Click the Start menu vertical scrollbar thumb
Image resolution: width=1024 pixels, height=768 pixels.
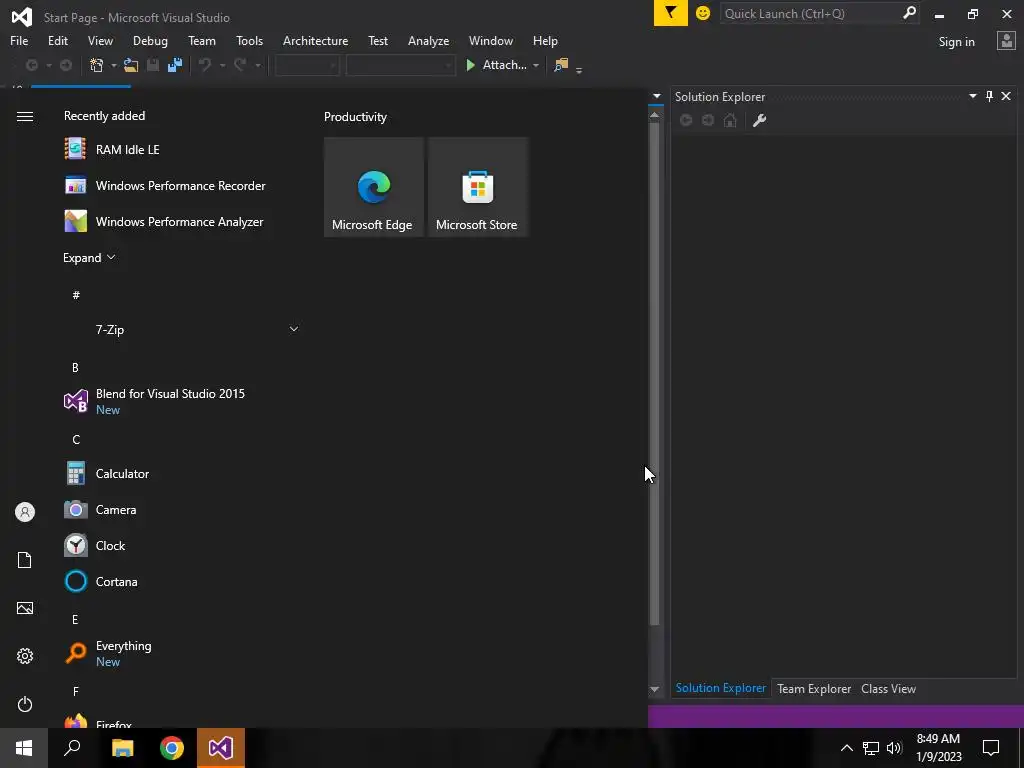pyautogui.click(x=654, y=372)
